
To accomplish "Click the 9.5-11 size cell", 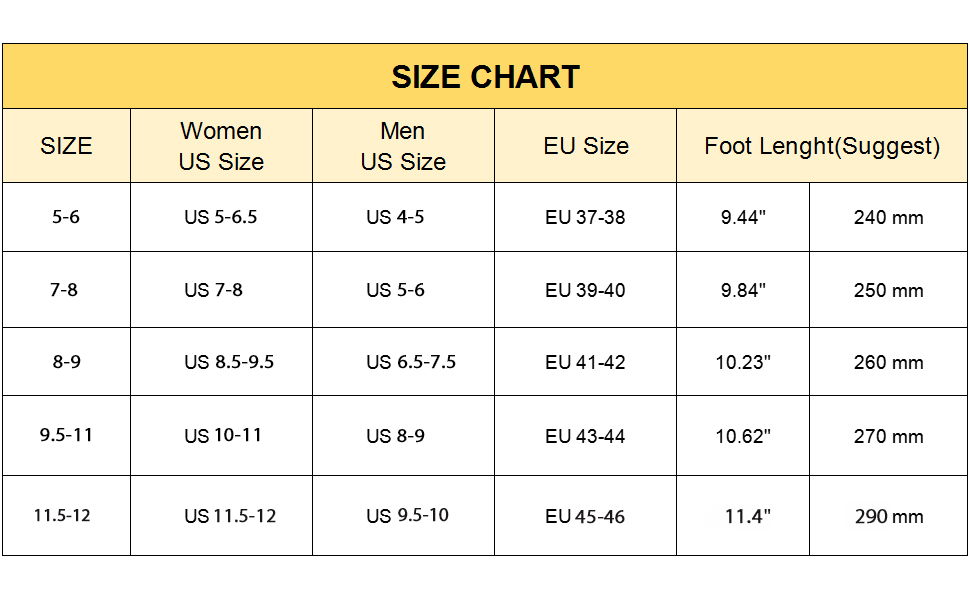I will click(x=66, y=436).
